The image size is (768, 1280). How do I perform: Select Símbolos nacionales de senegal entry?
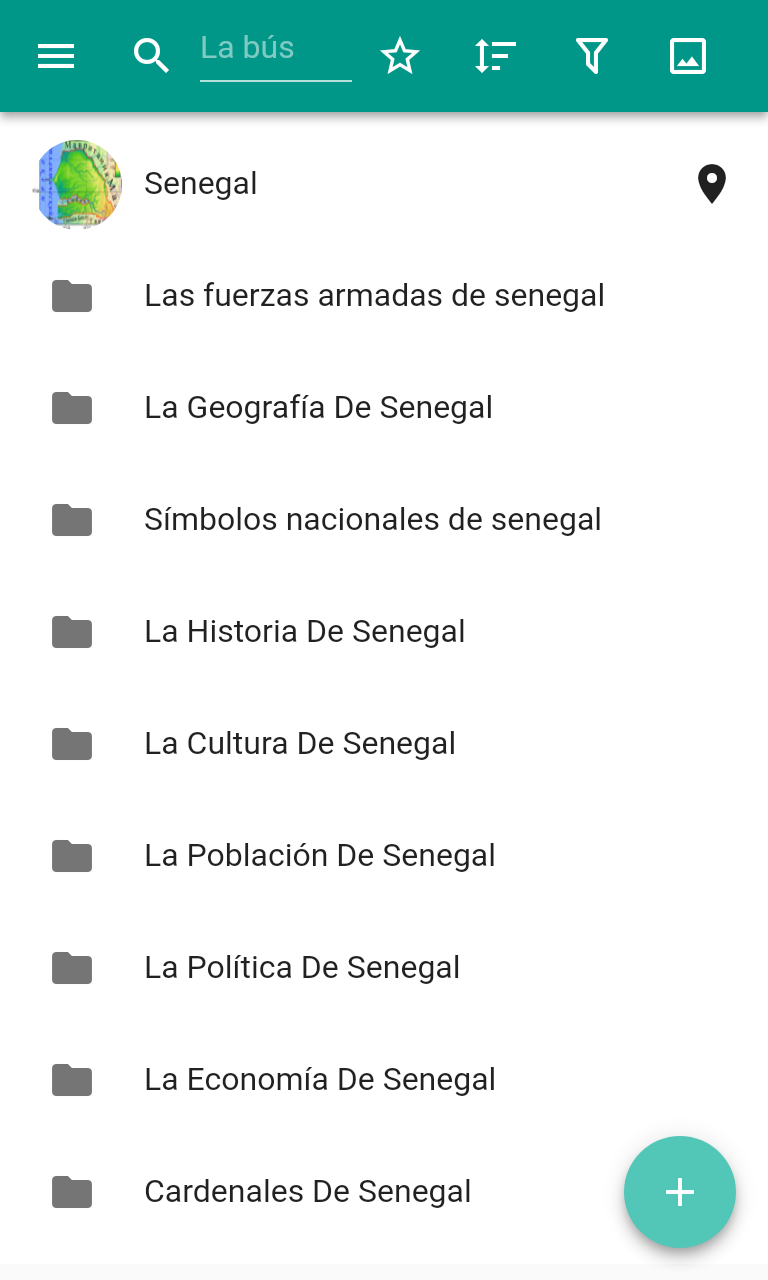384,520
